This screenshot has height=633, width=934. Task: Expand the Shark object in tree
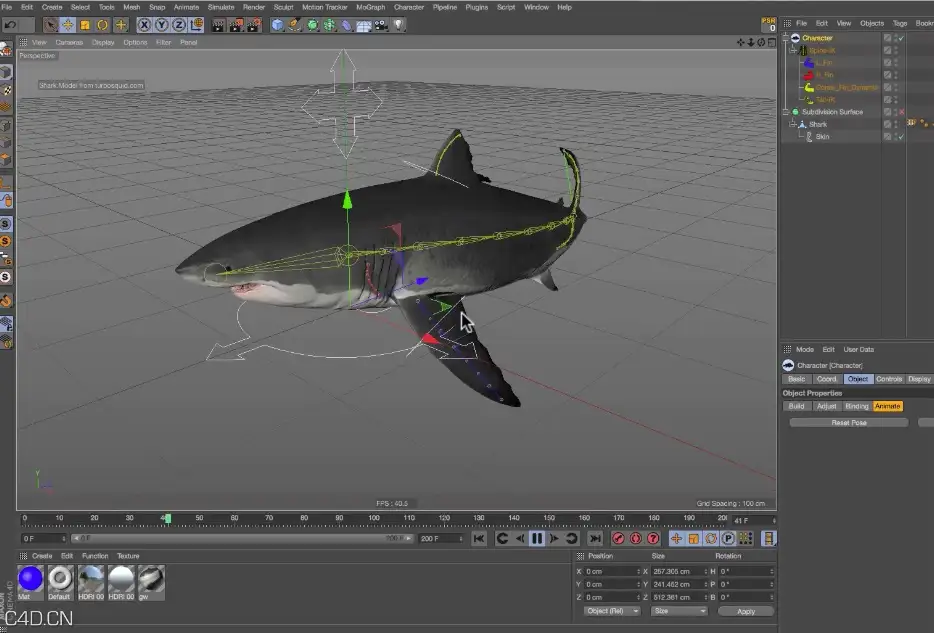[793, 124]
